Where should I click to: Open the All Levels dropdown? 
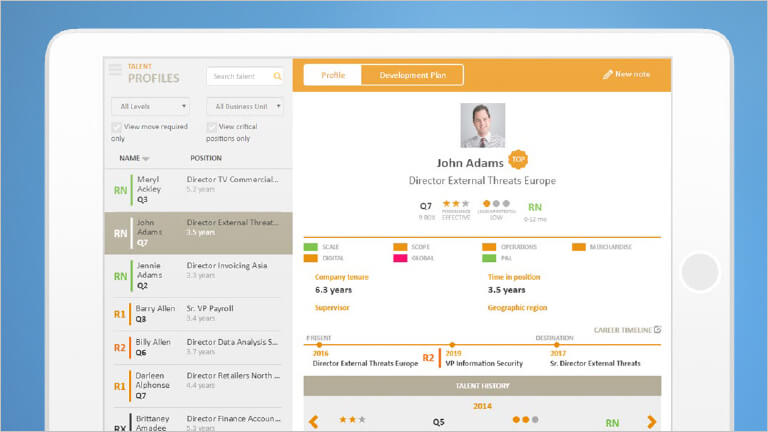pos(153,106)
